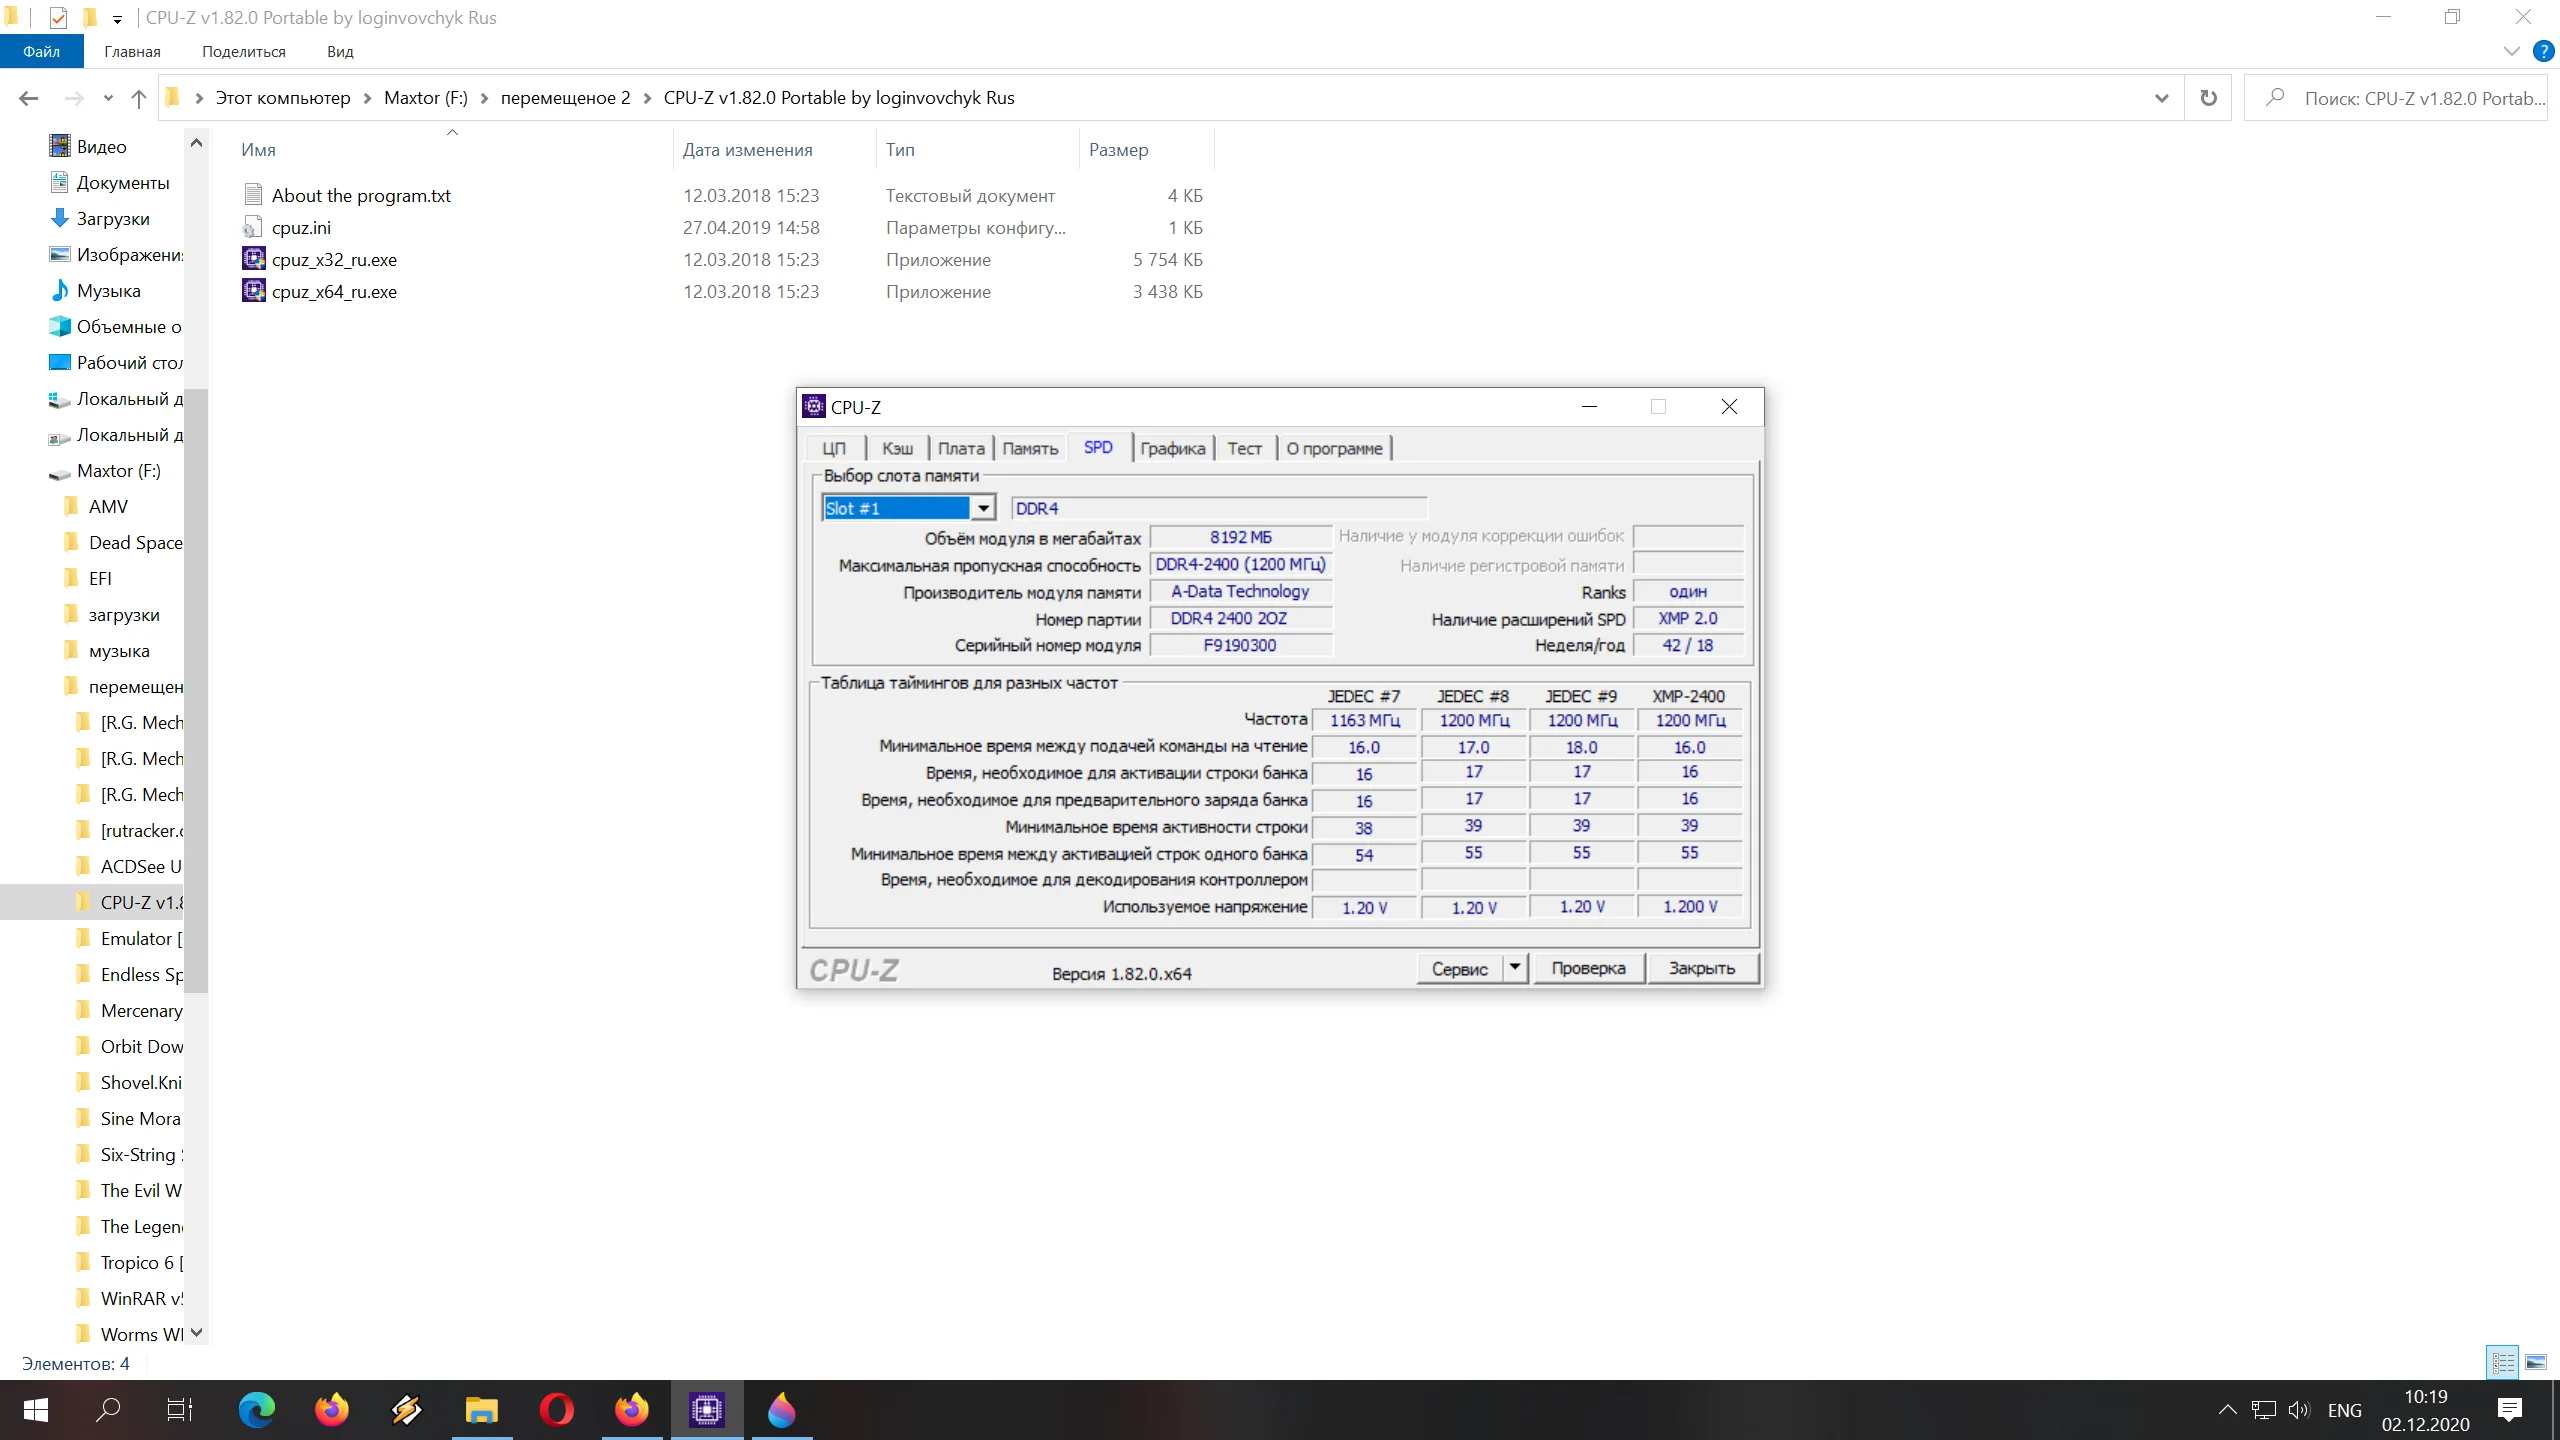The width and height of the screenshot is (2560, 1440).
Task: Expand the address bar history dropdown
Action: pos(2161,98)
